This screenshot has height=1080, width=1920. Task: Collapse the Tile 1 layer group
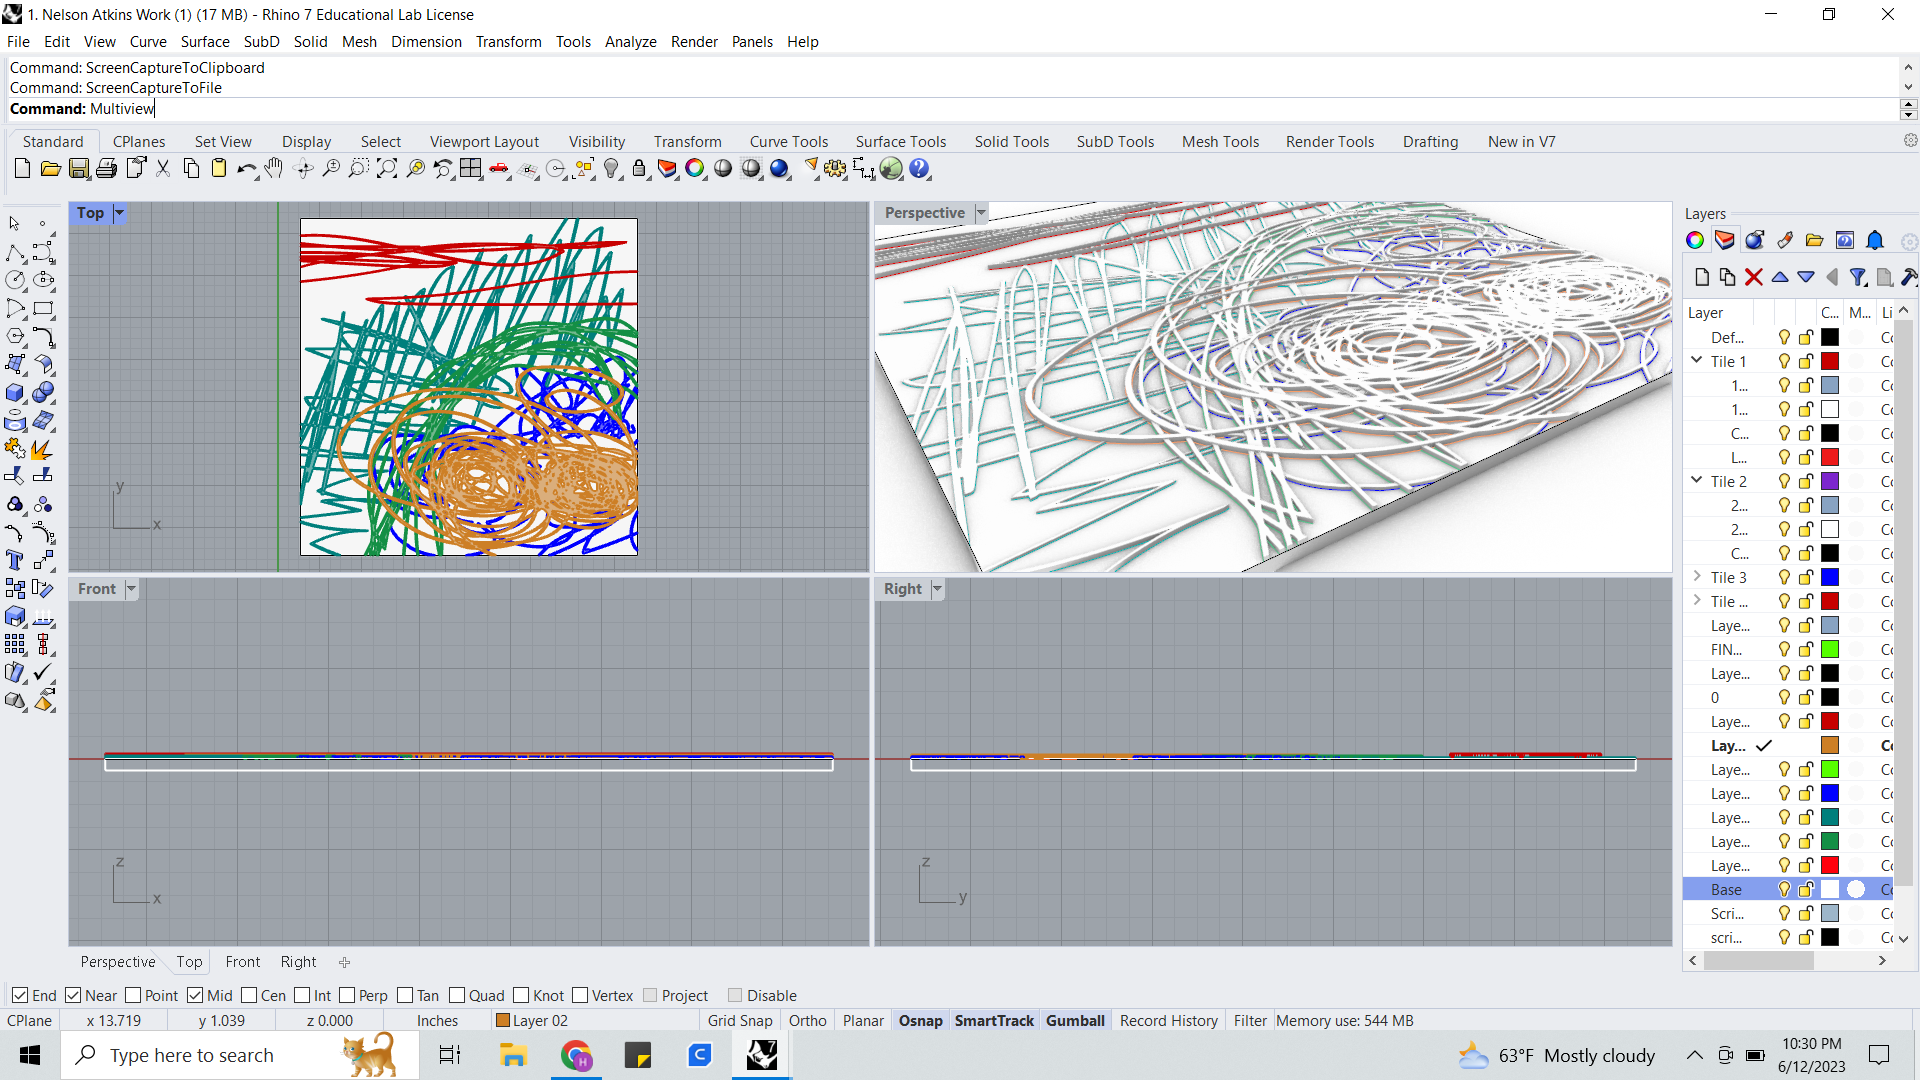point(1697,361)
